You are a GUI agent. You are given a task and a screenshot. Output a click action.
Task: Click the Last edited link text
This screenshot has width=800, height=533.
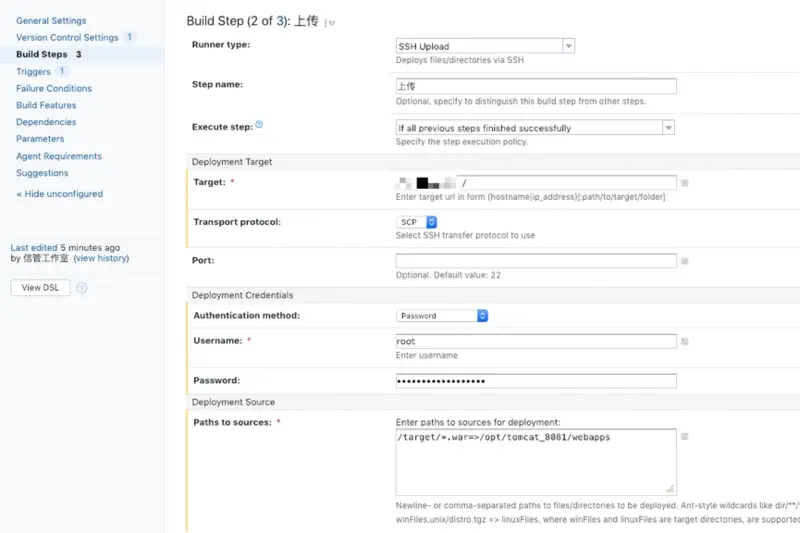(34, 247)
